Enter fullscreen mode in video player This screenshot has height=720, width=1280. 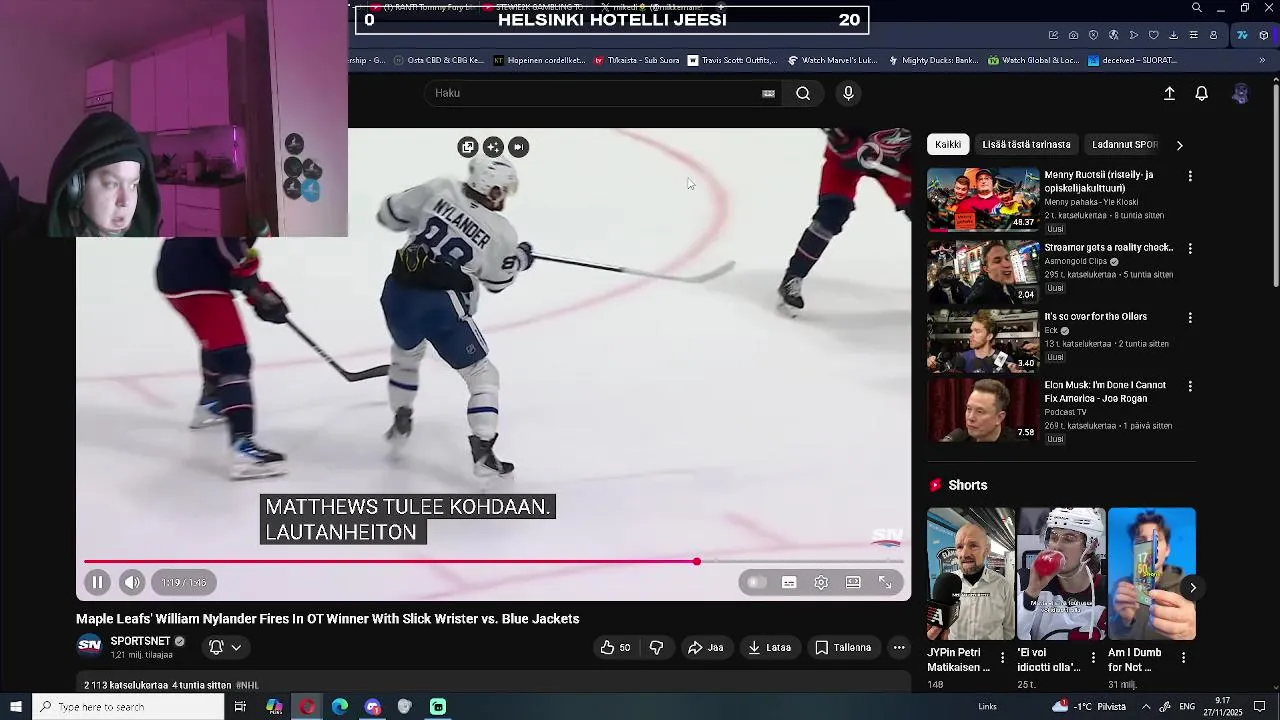885,582
